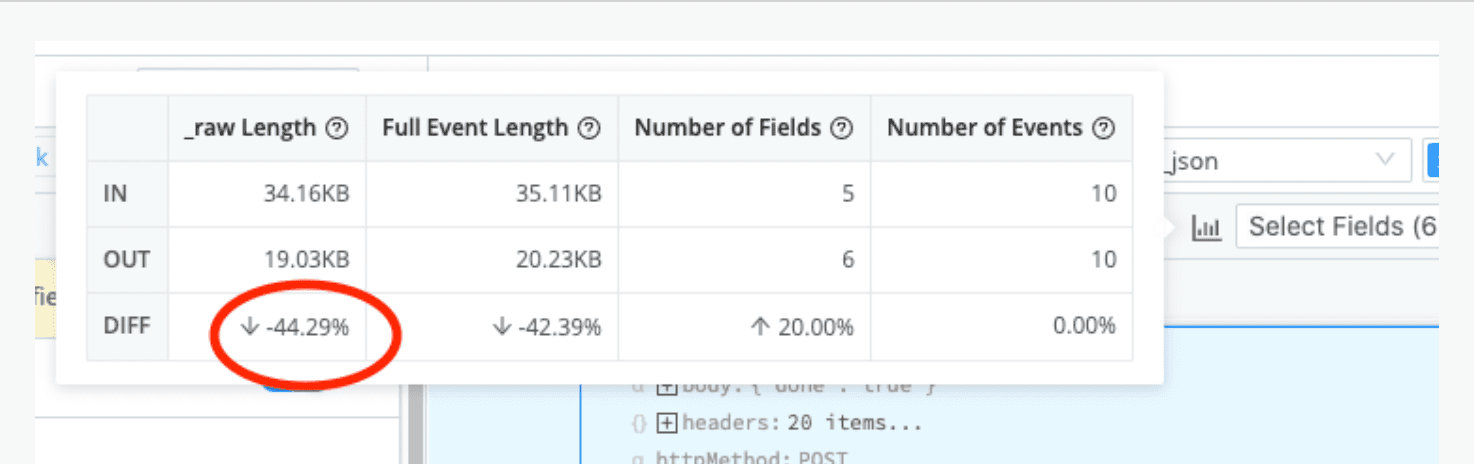Open the Select Fields dropdown

tap(1340, 227)
